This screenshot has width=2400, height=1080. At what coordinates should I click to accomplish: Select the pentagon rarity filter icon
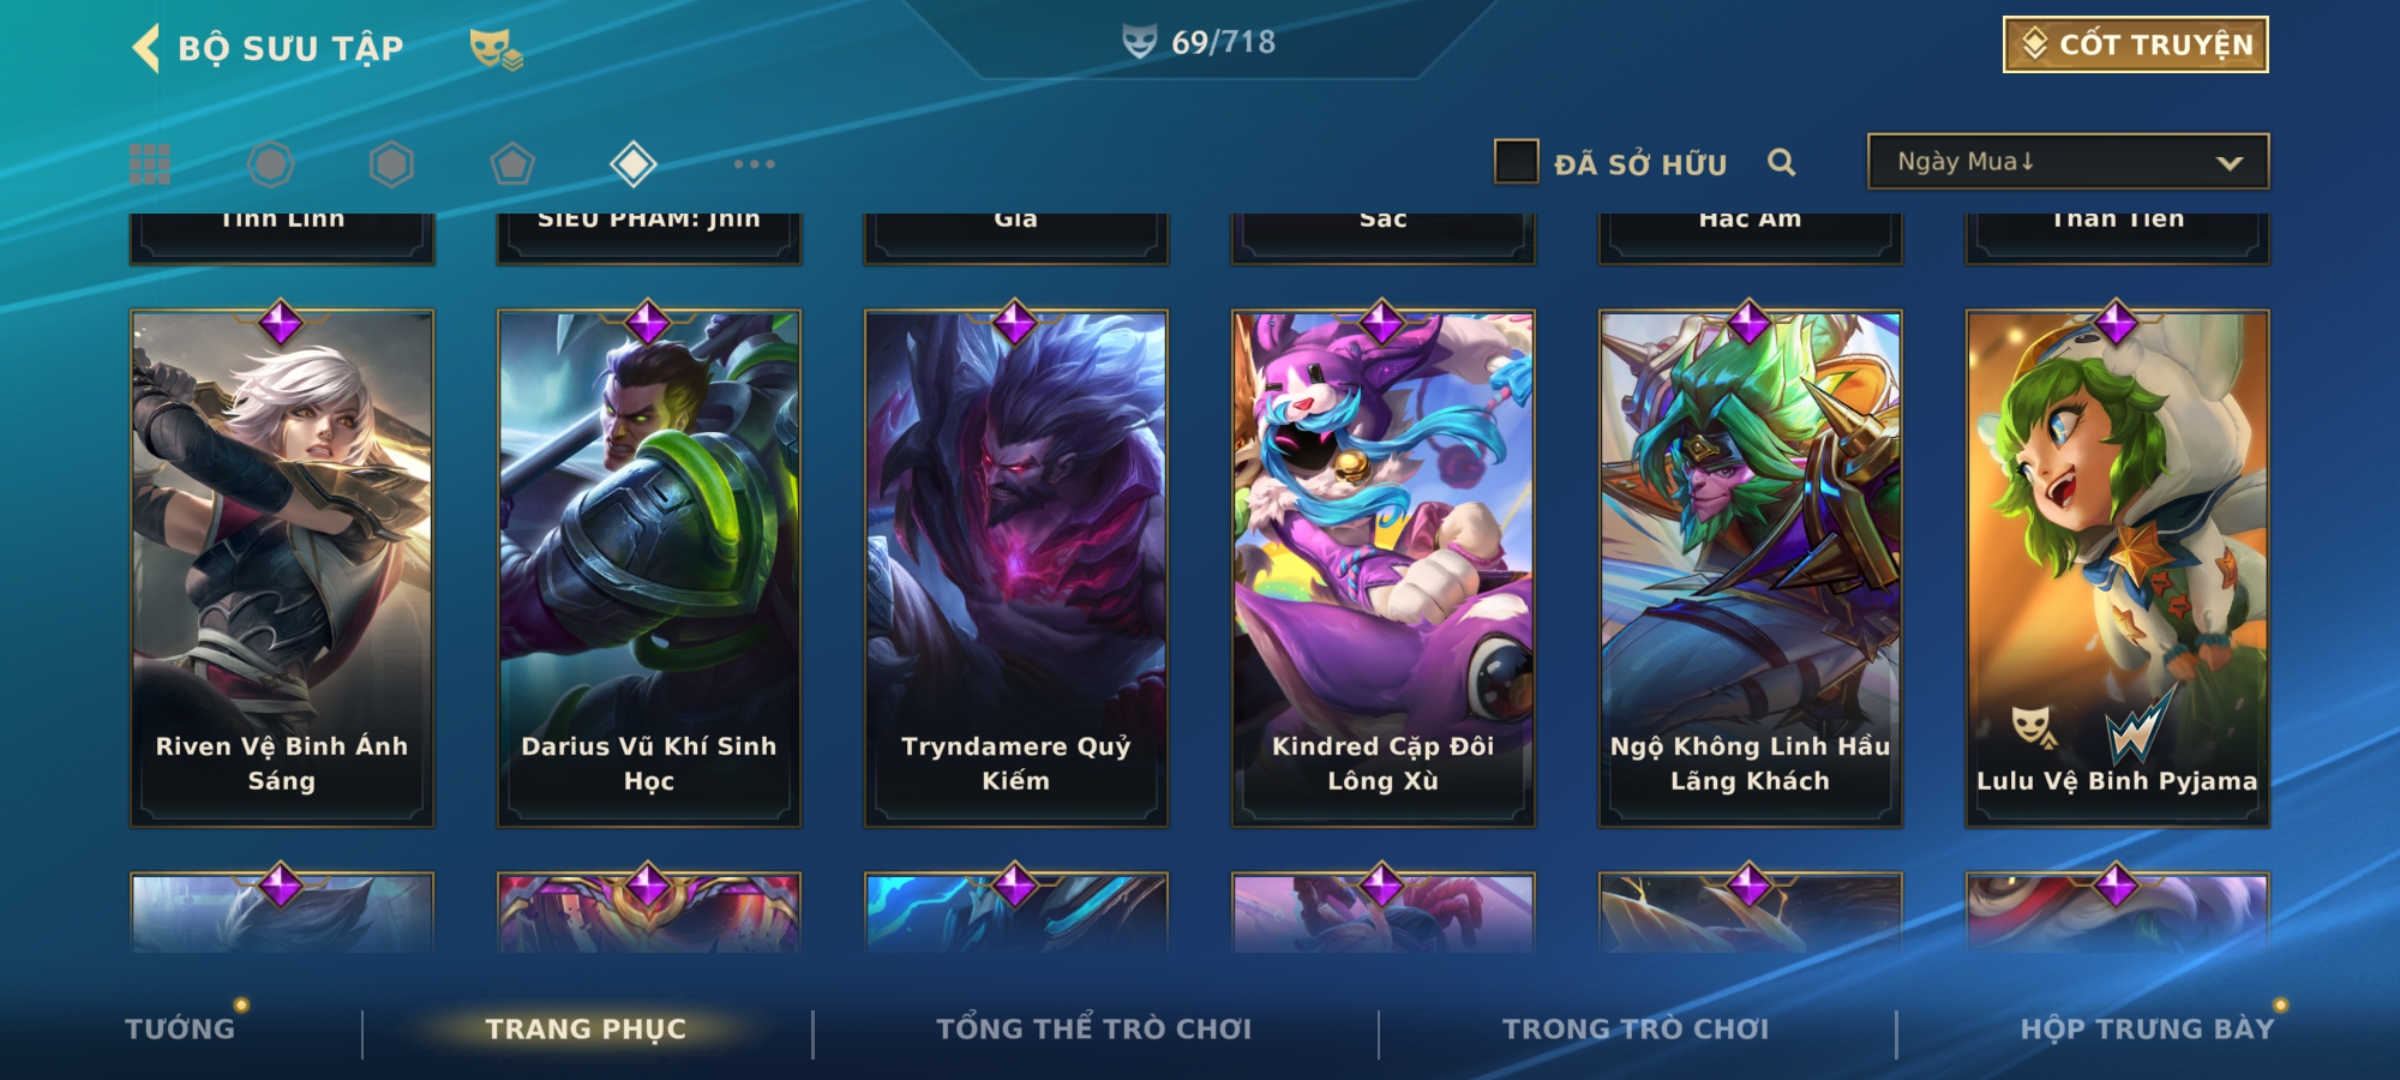(512, 164)
